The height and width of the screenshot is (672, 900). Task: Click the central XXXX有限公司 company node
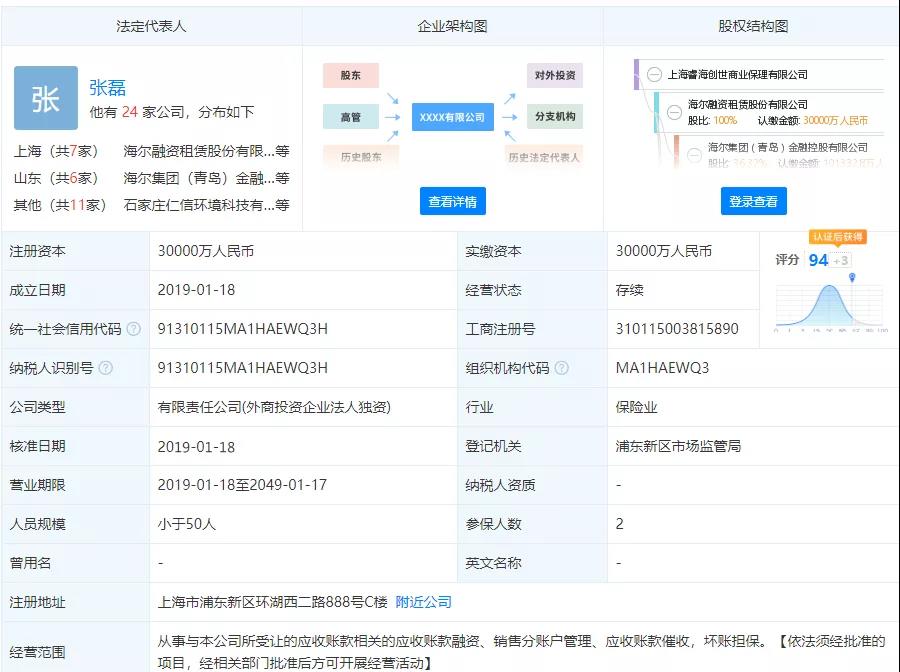(x=451, y=117)
